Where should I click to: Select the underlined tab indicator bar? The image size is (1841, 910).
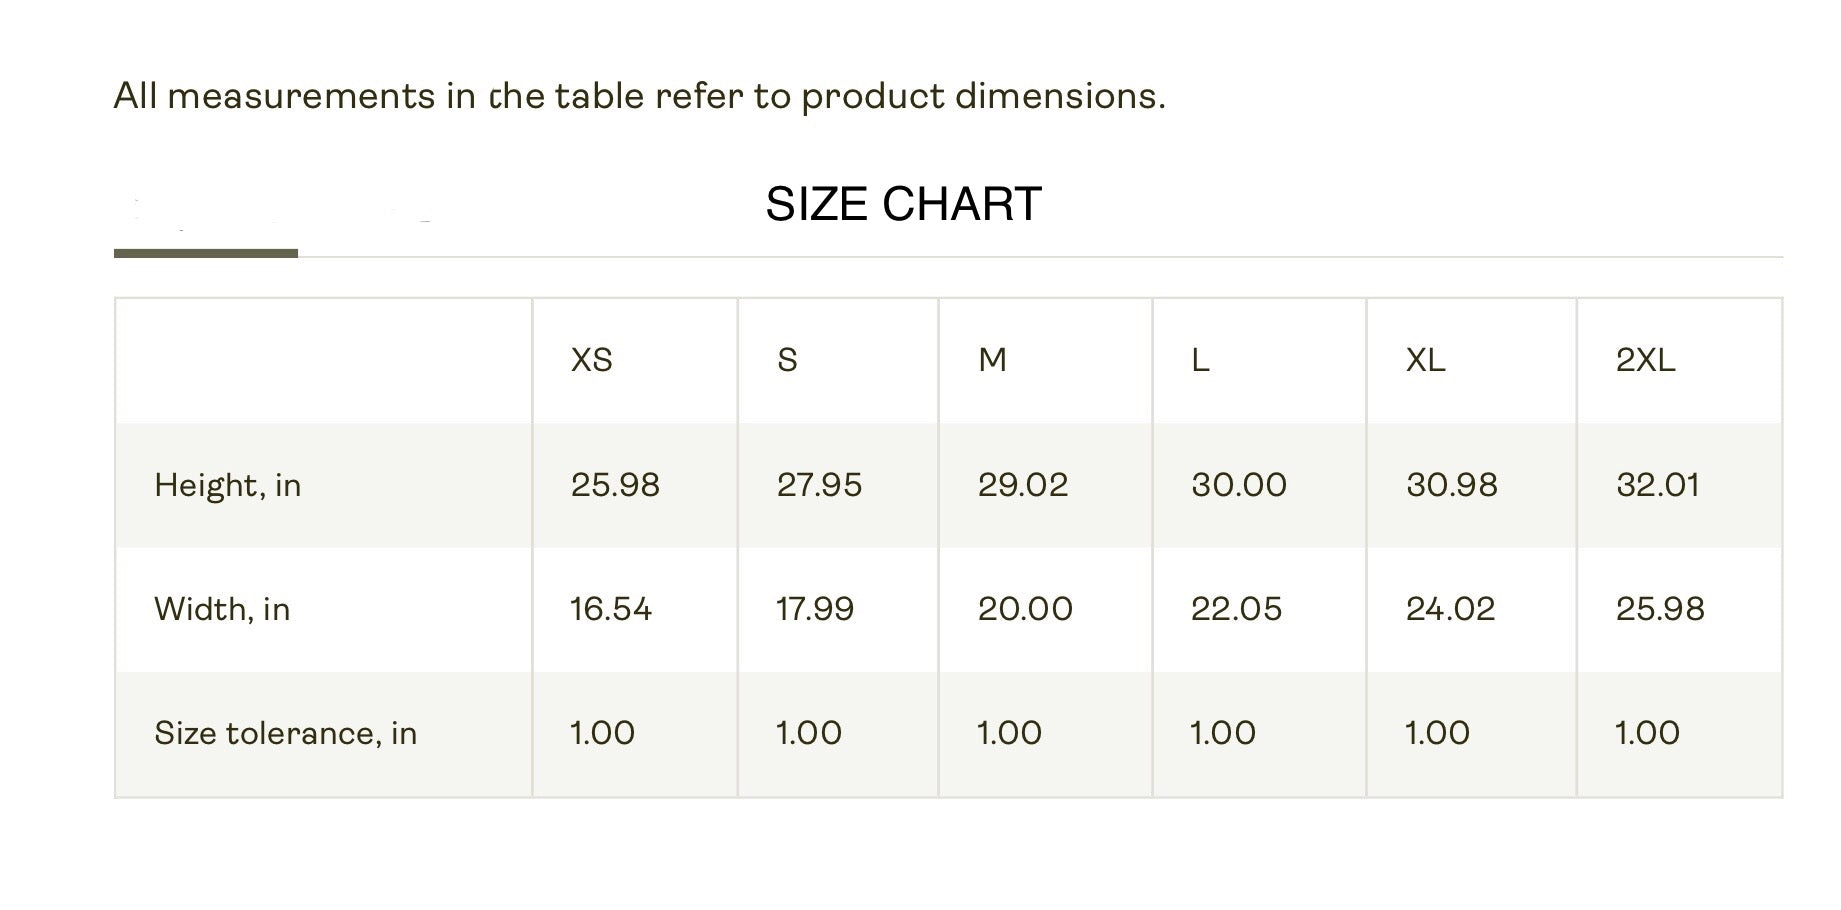click(206, 253)
